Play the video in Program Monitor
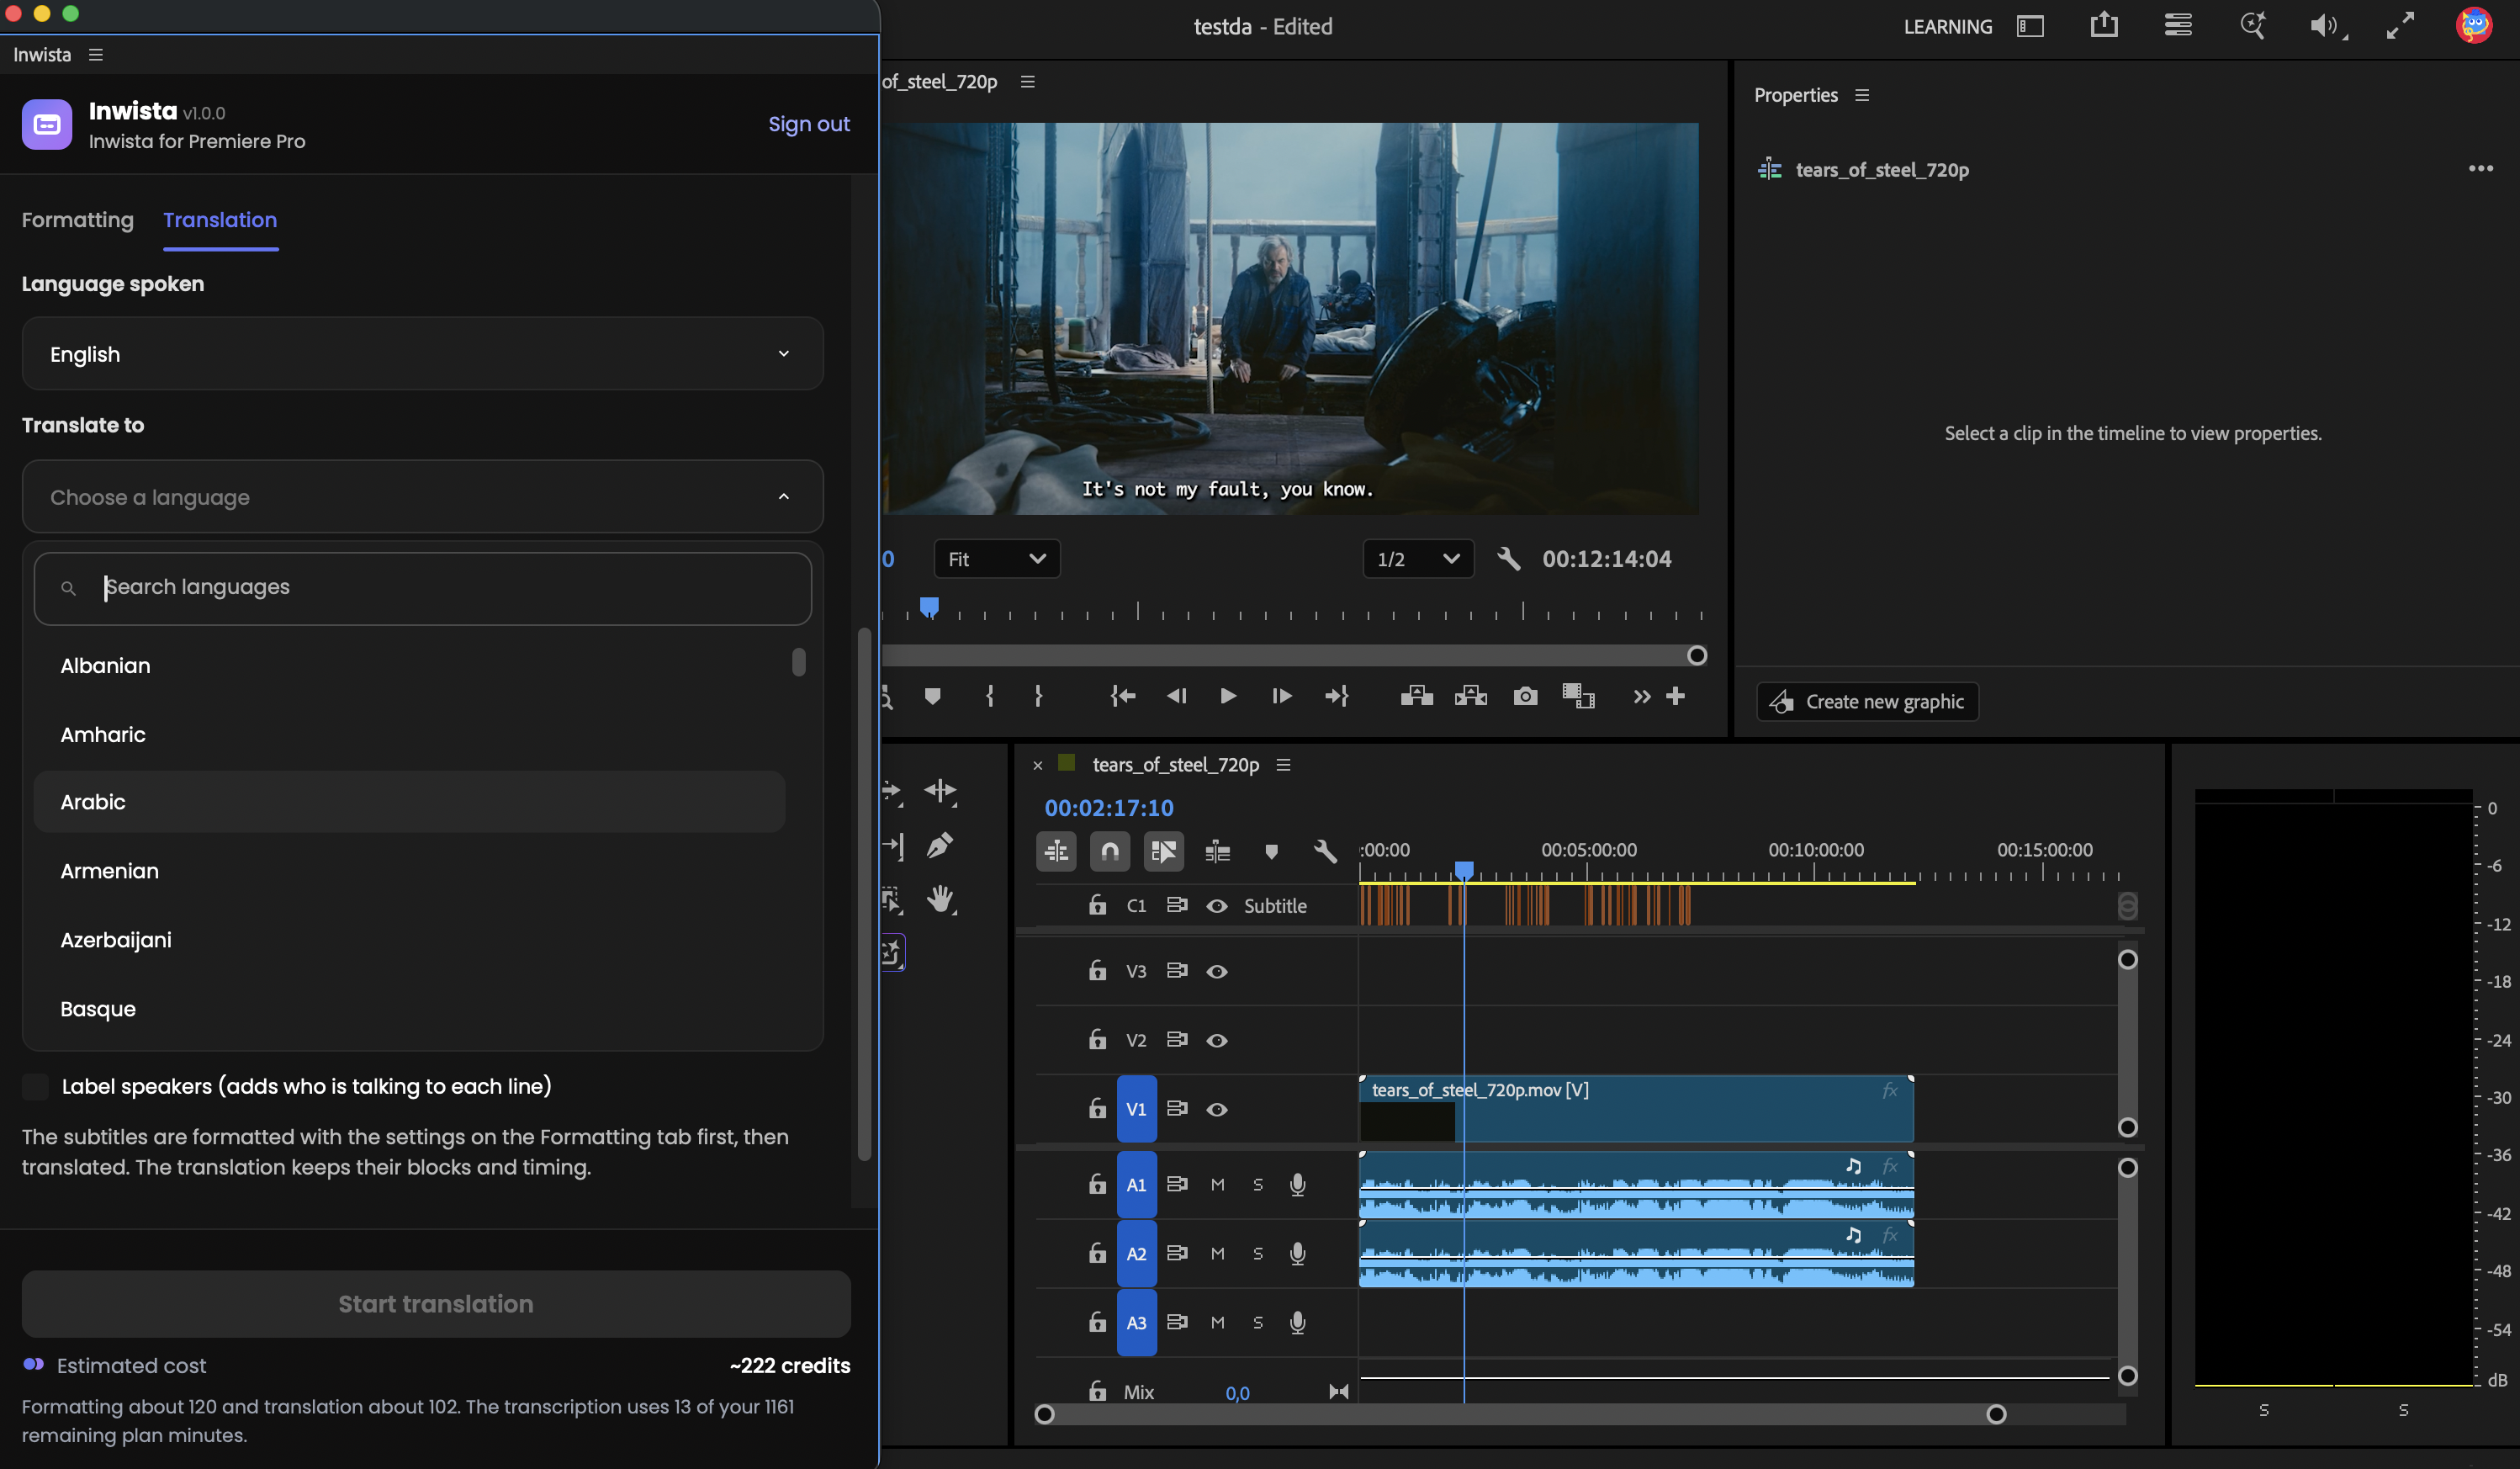 click(x=1227, y=696)
